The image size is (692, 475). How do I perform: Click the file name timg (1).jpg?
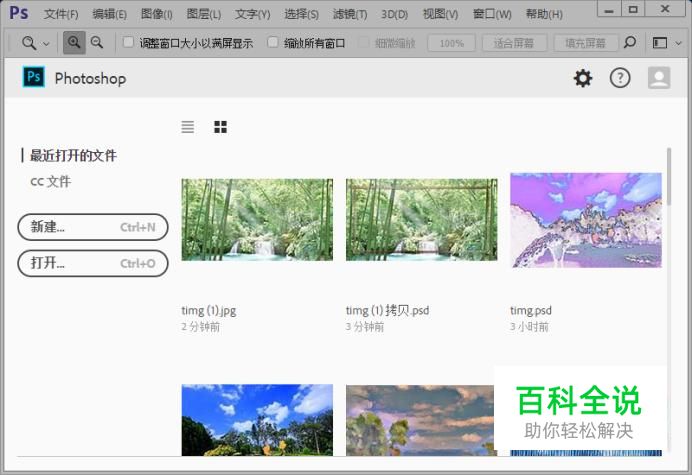coord(209,311)
